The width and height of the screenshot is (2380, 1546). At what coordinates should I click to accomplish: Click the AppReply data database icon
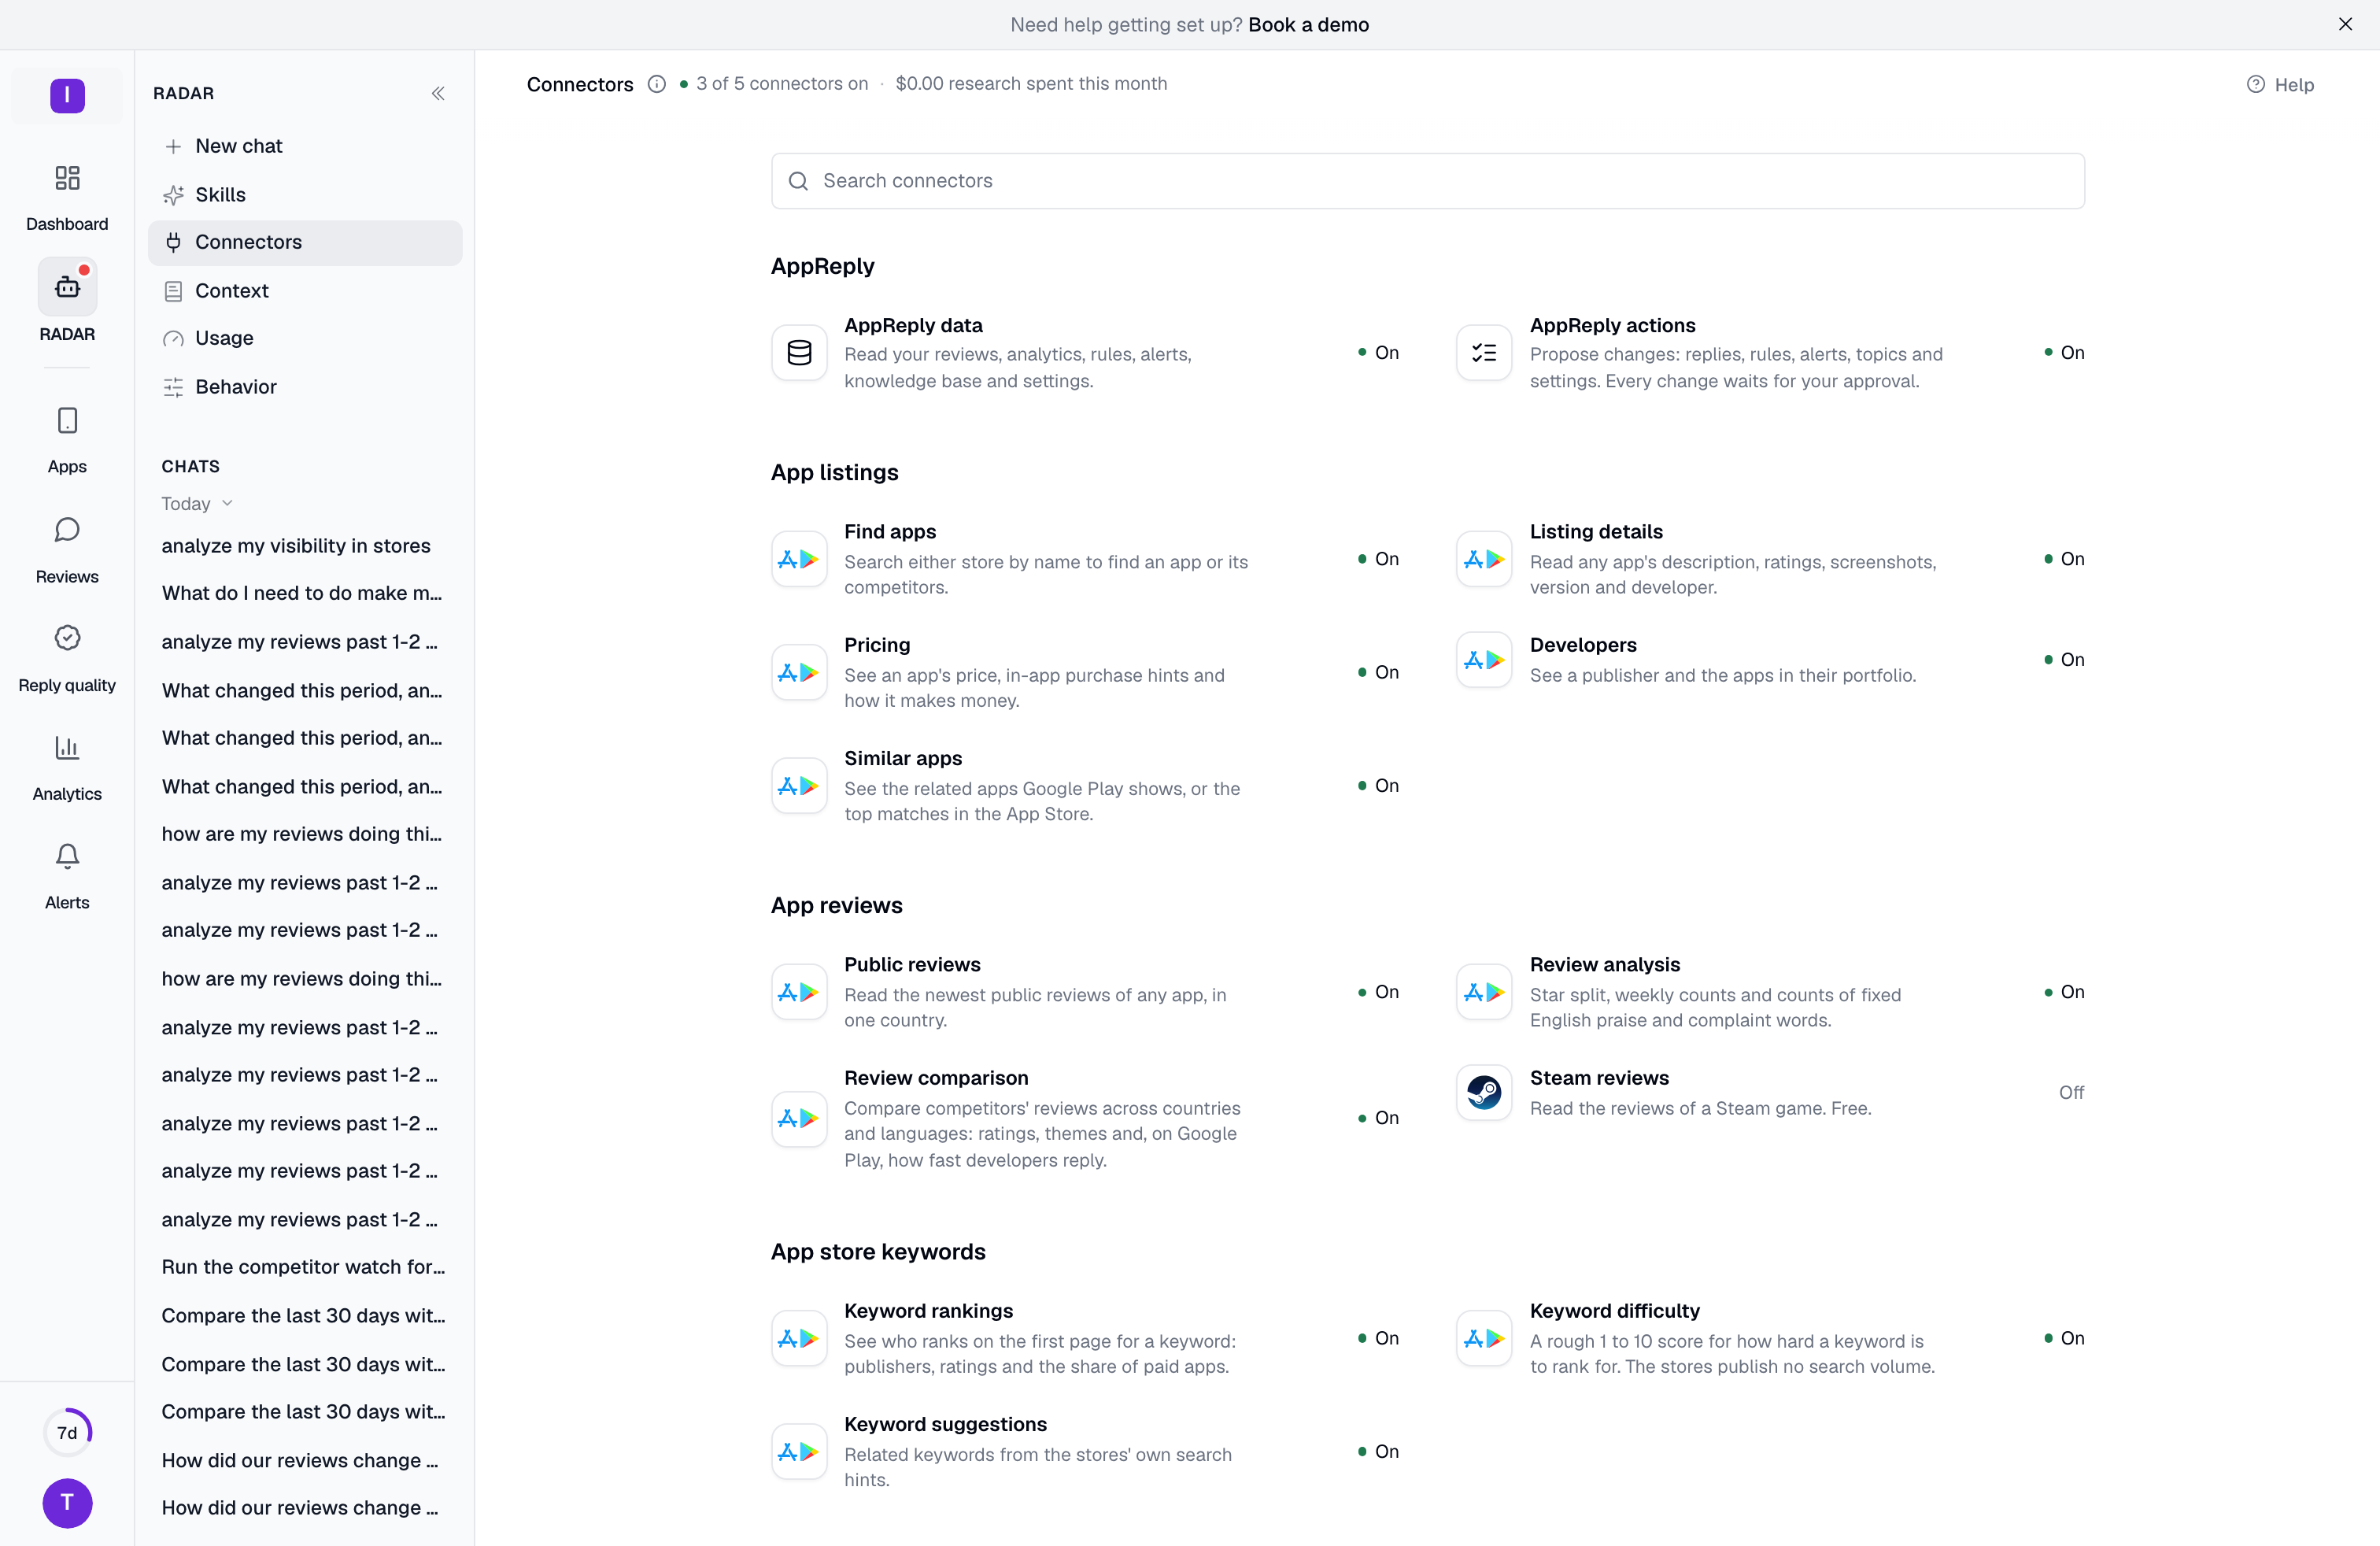799,352
